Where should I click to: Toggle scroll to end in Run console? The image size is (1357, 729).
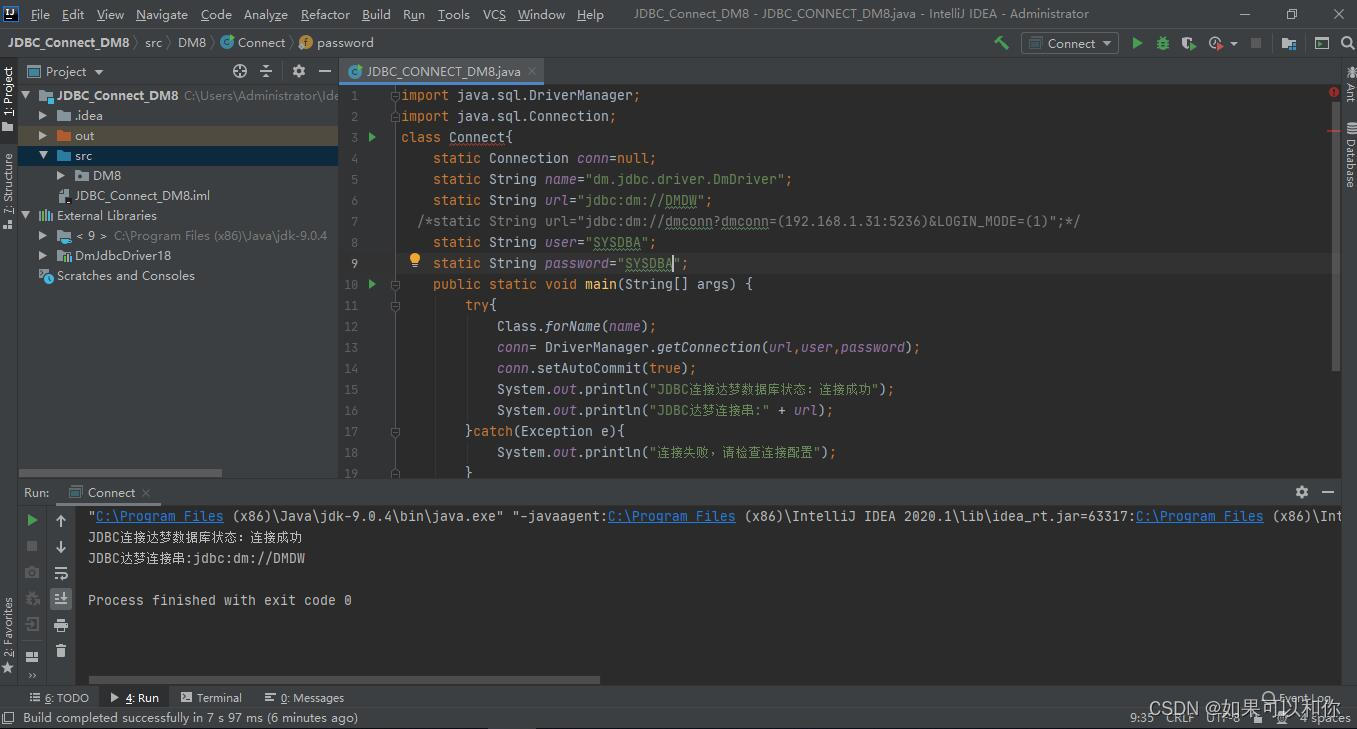click(x=61, y=598)
